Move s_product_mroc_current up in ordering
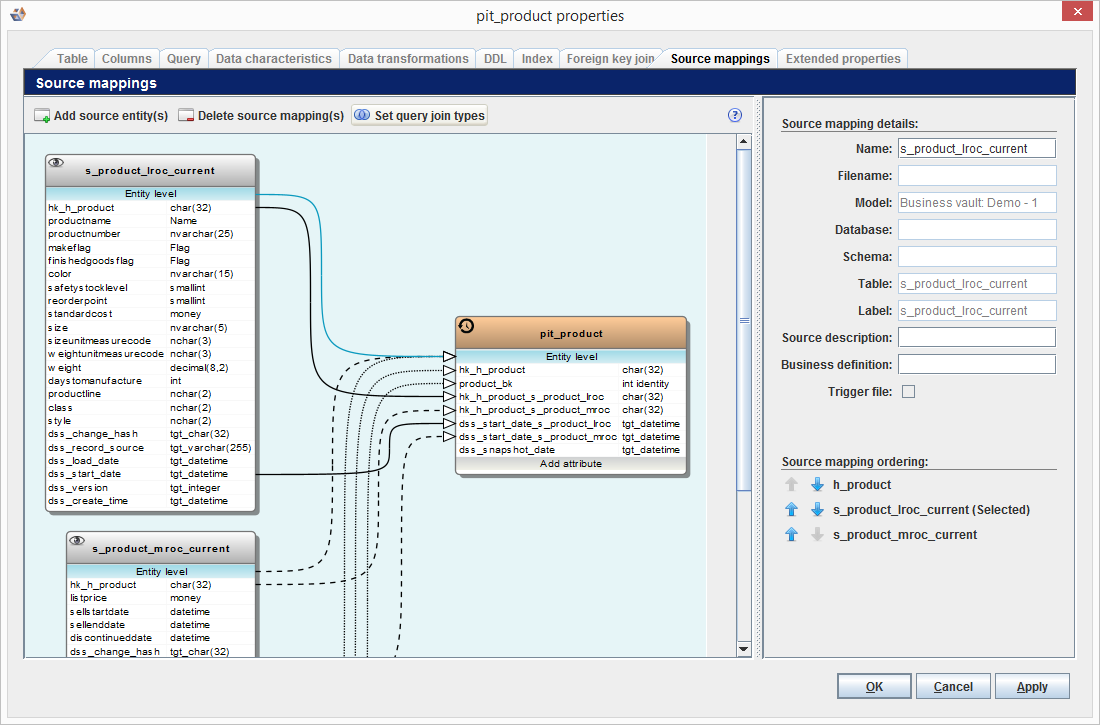This screenshot has width=1100, height=725. point(792,535)
